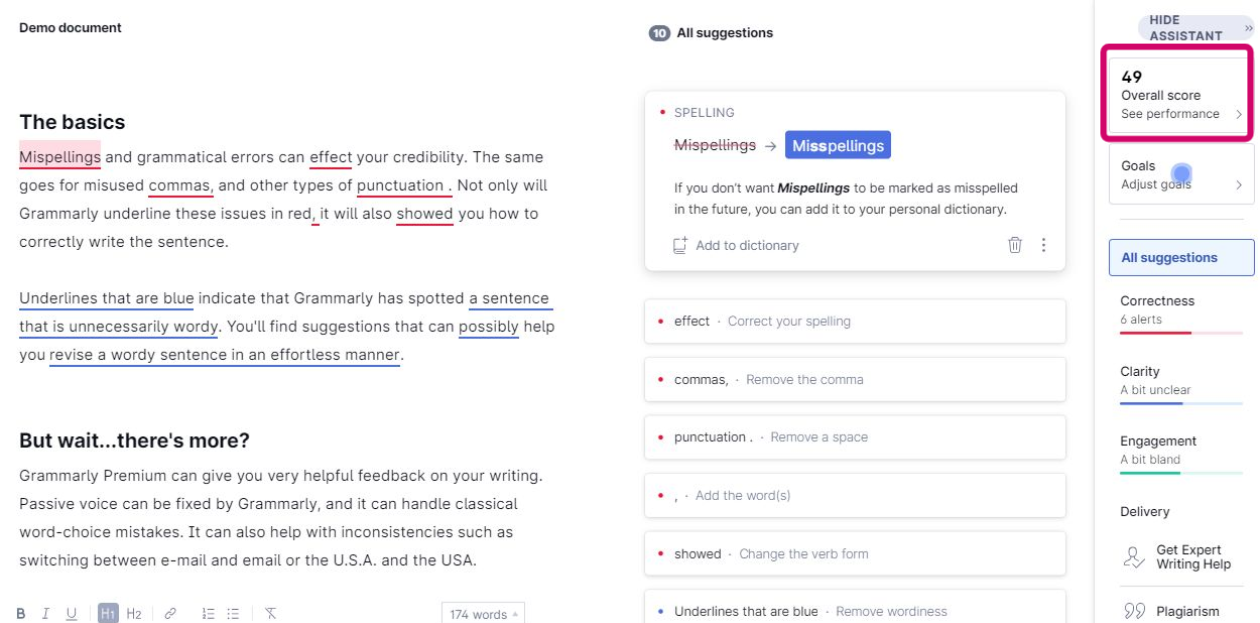Expand Overall score performance chevron

[x=1239, y=114]
